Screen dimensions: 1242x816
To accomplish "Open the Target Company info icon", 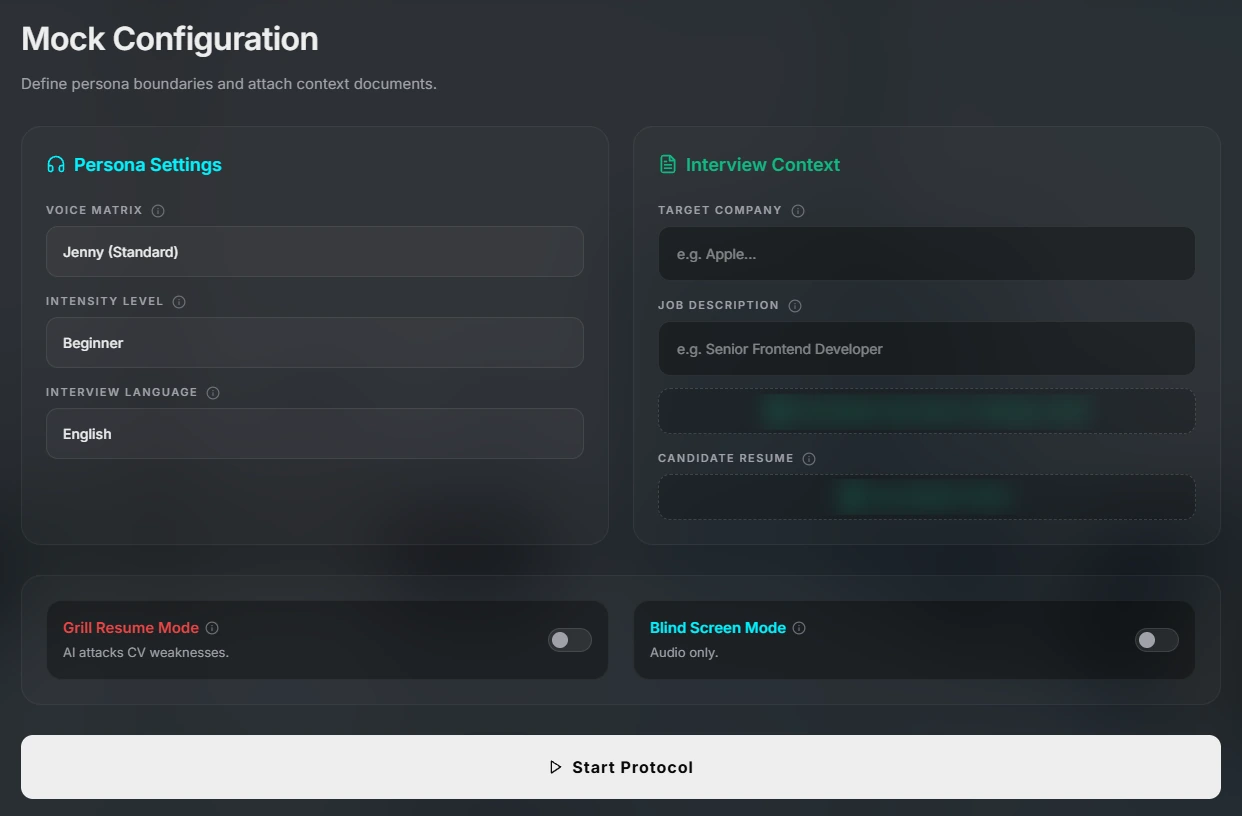I will click(x=798, y=211).
